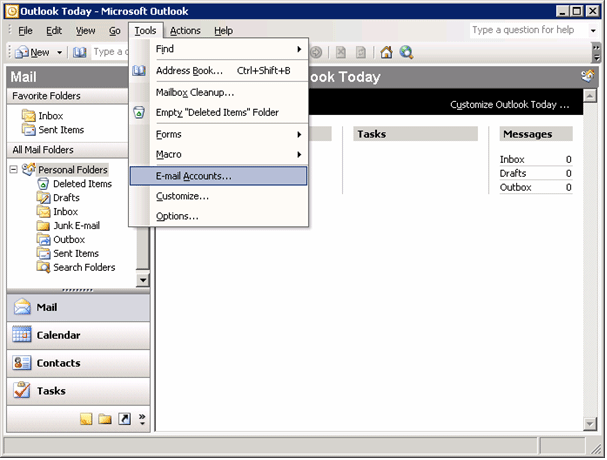Click the New mail message icon
The image size is (607, 460).
pos(22,52)
